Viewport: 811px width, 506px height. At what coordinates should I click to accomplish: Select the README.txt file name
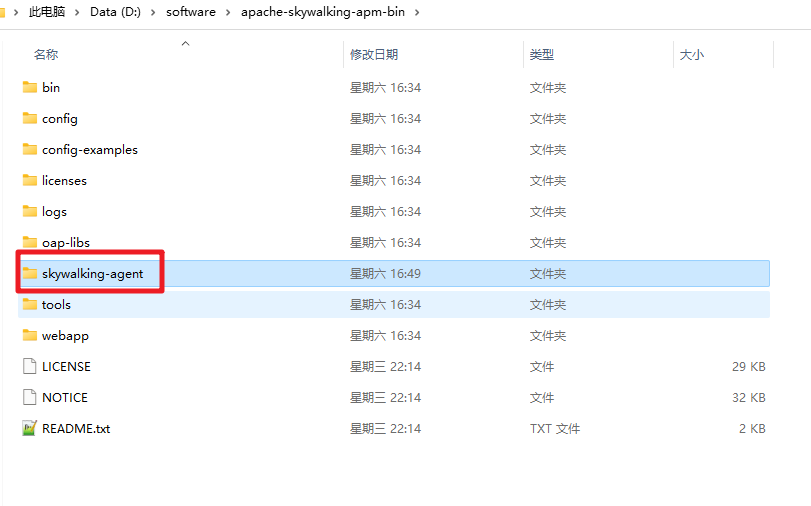click(76, 429)
